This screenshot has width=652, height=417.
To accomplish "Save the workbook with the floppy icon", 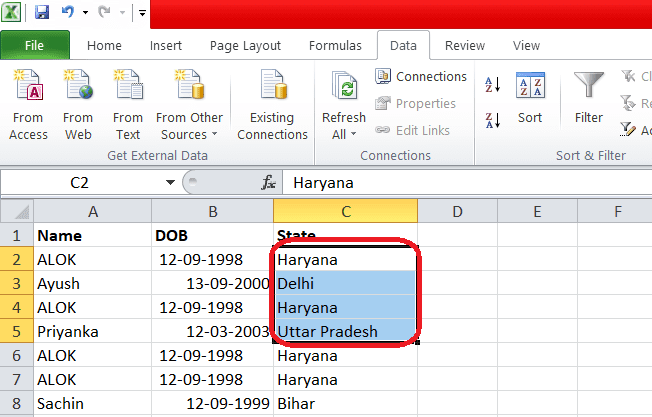I will click(42, 12).
